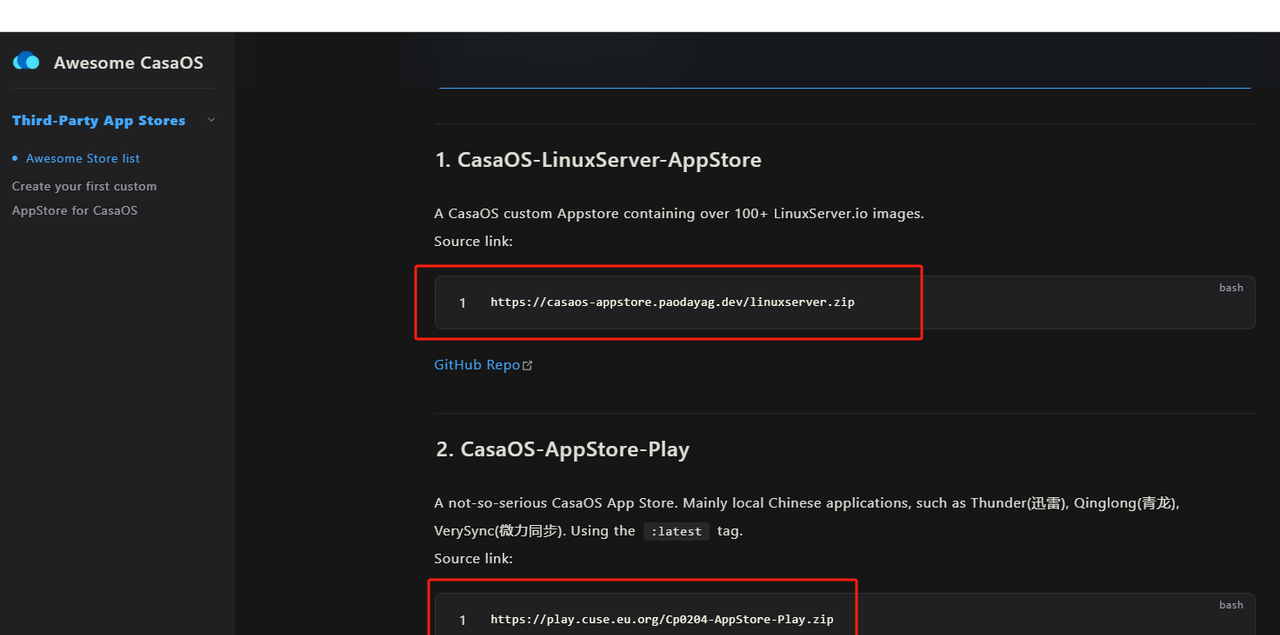The image size is (1280, 635).
Task: Open the Awesome Store list page
Action: (x=83, y=159)
